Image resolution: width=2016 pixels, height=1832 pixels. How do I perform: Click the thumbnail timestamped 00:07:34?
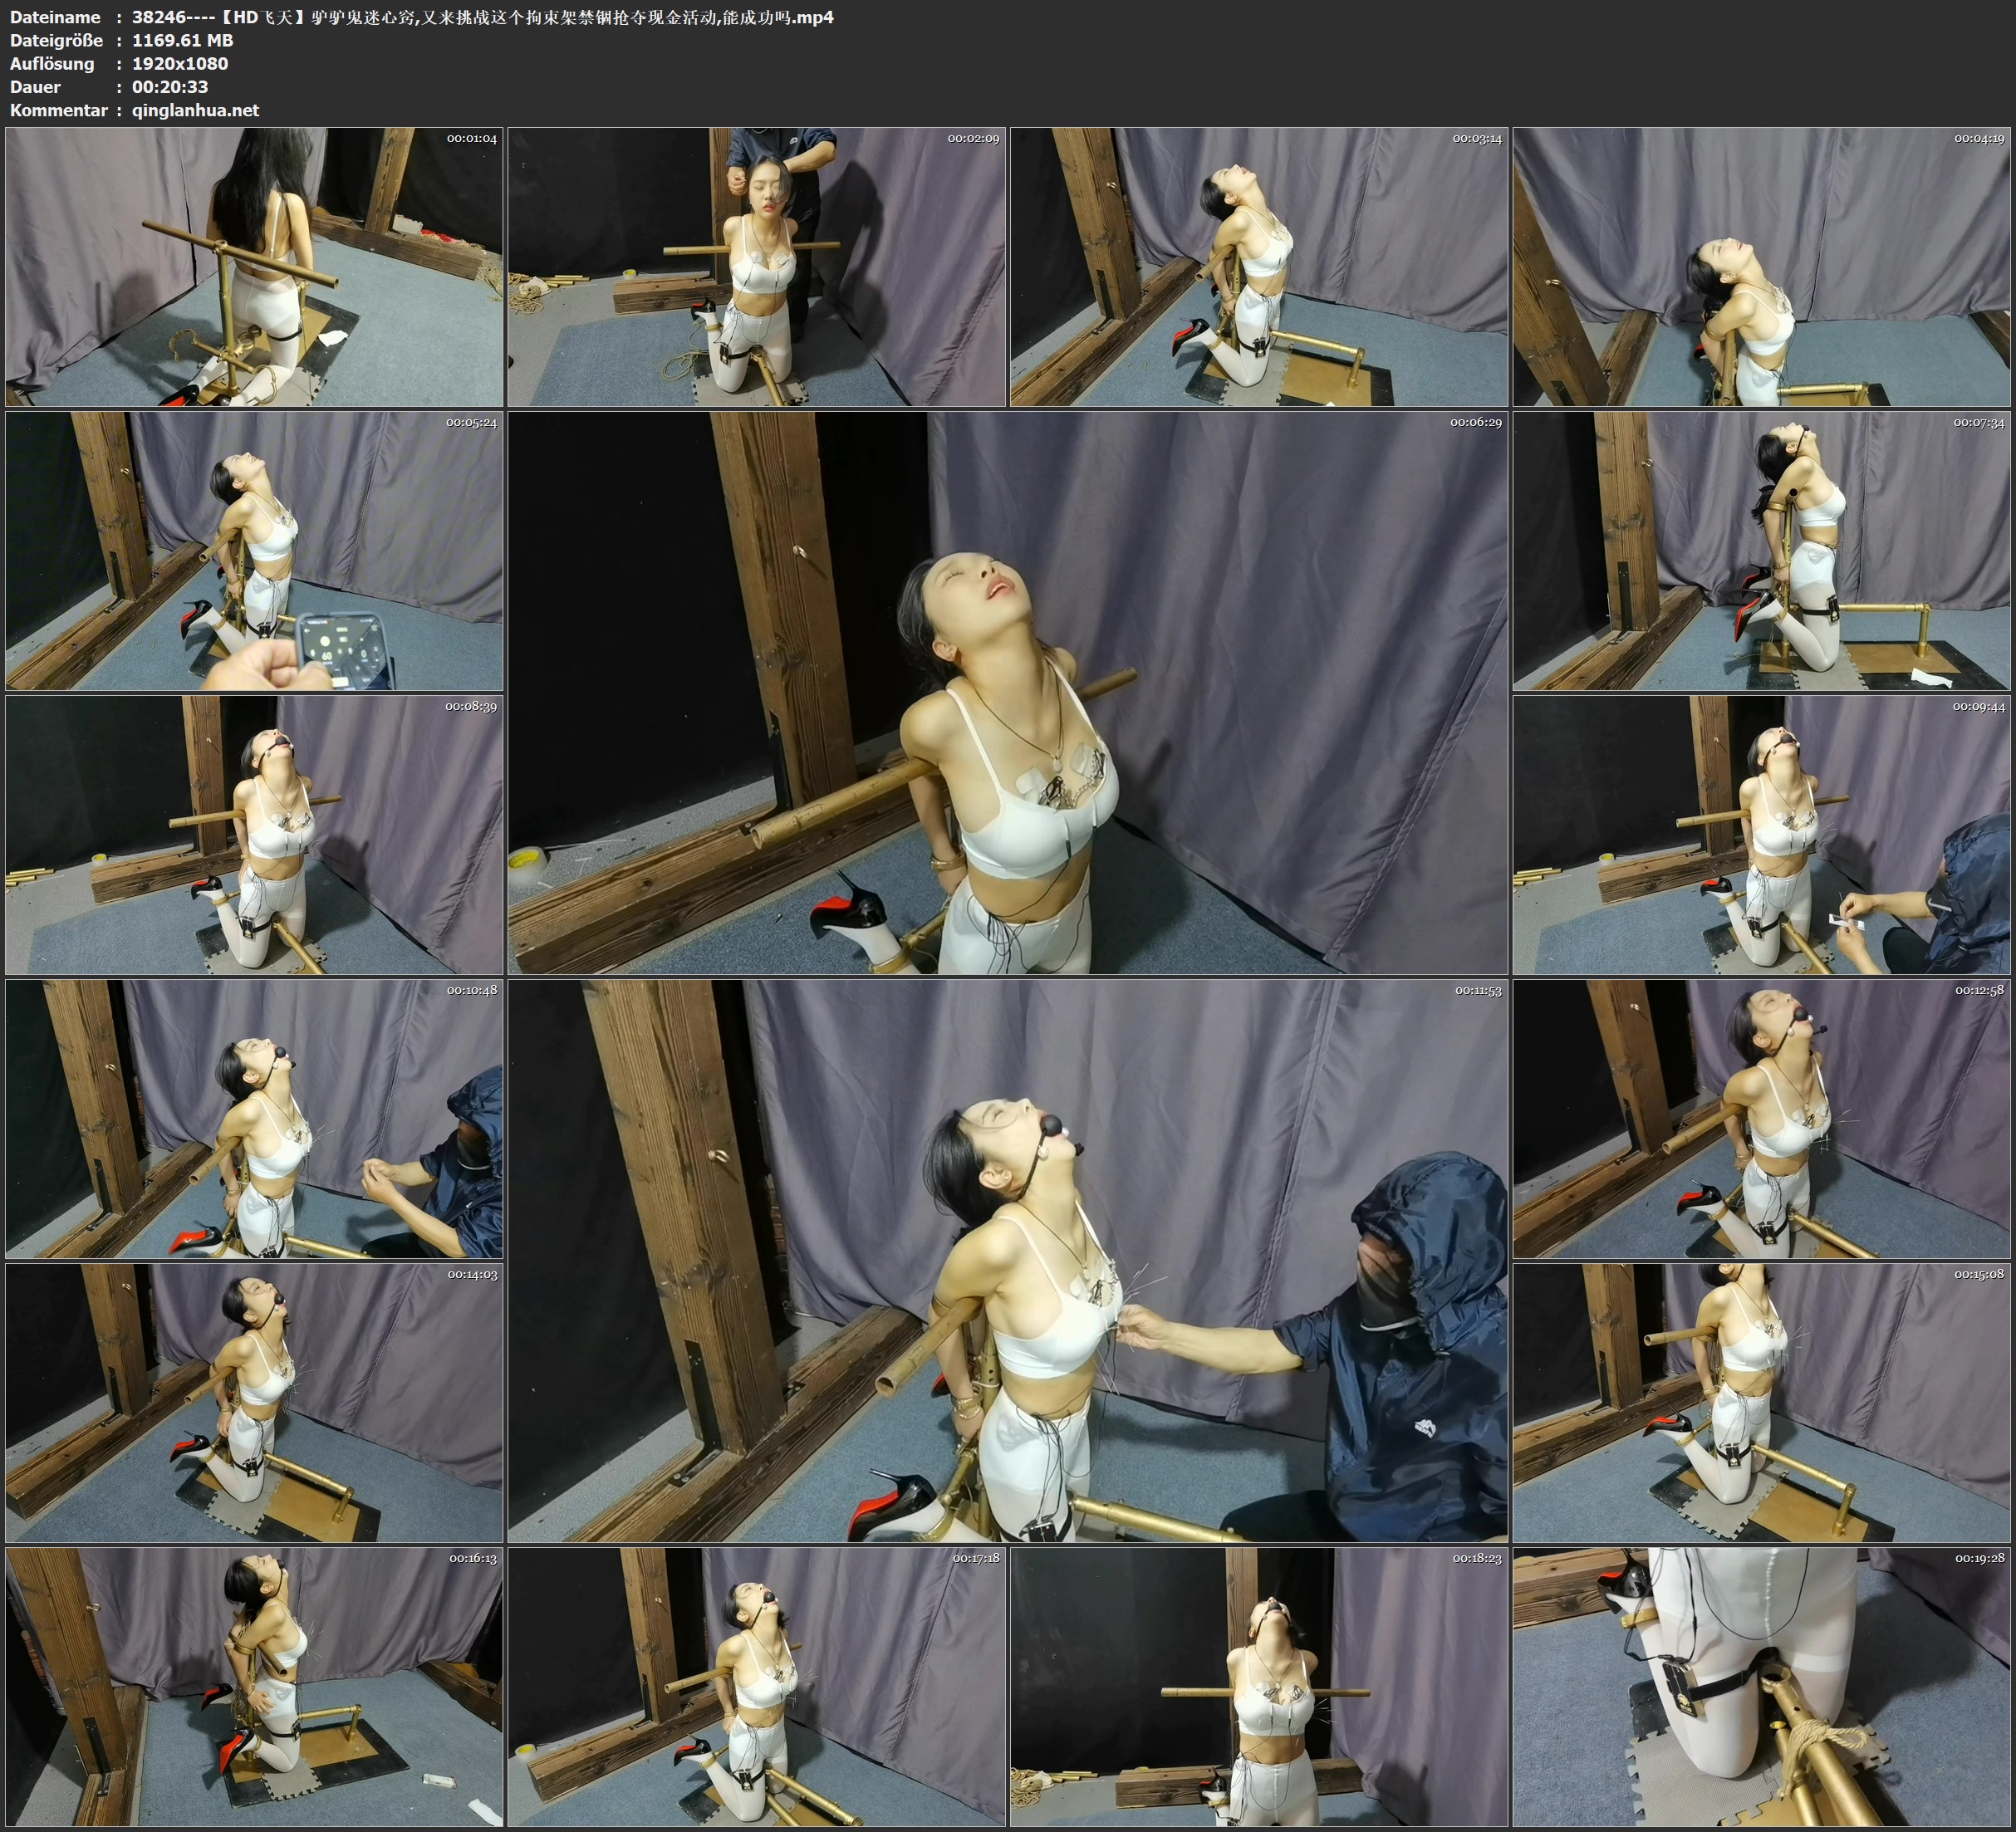(x=1761, y=551)
